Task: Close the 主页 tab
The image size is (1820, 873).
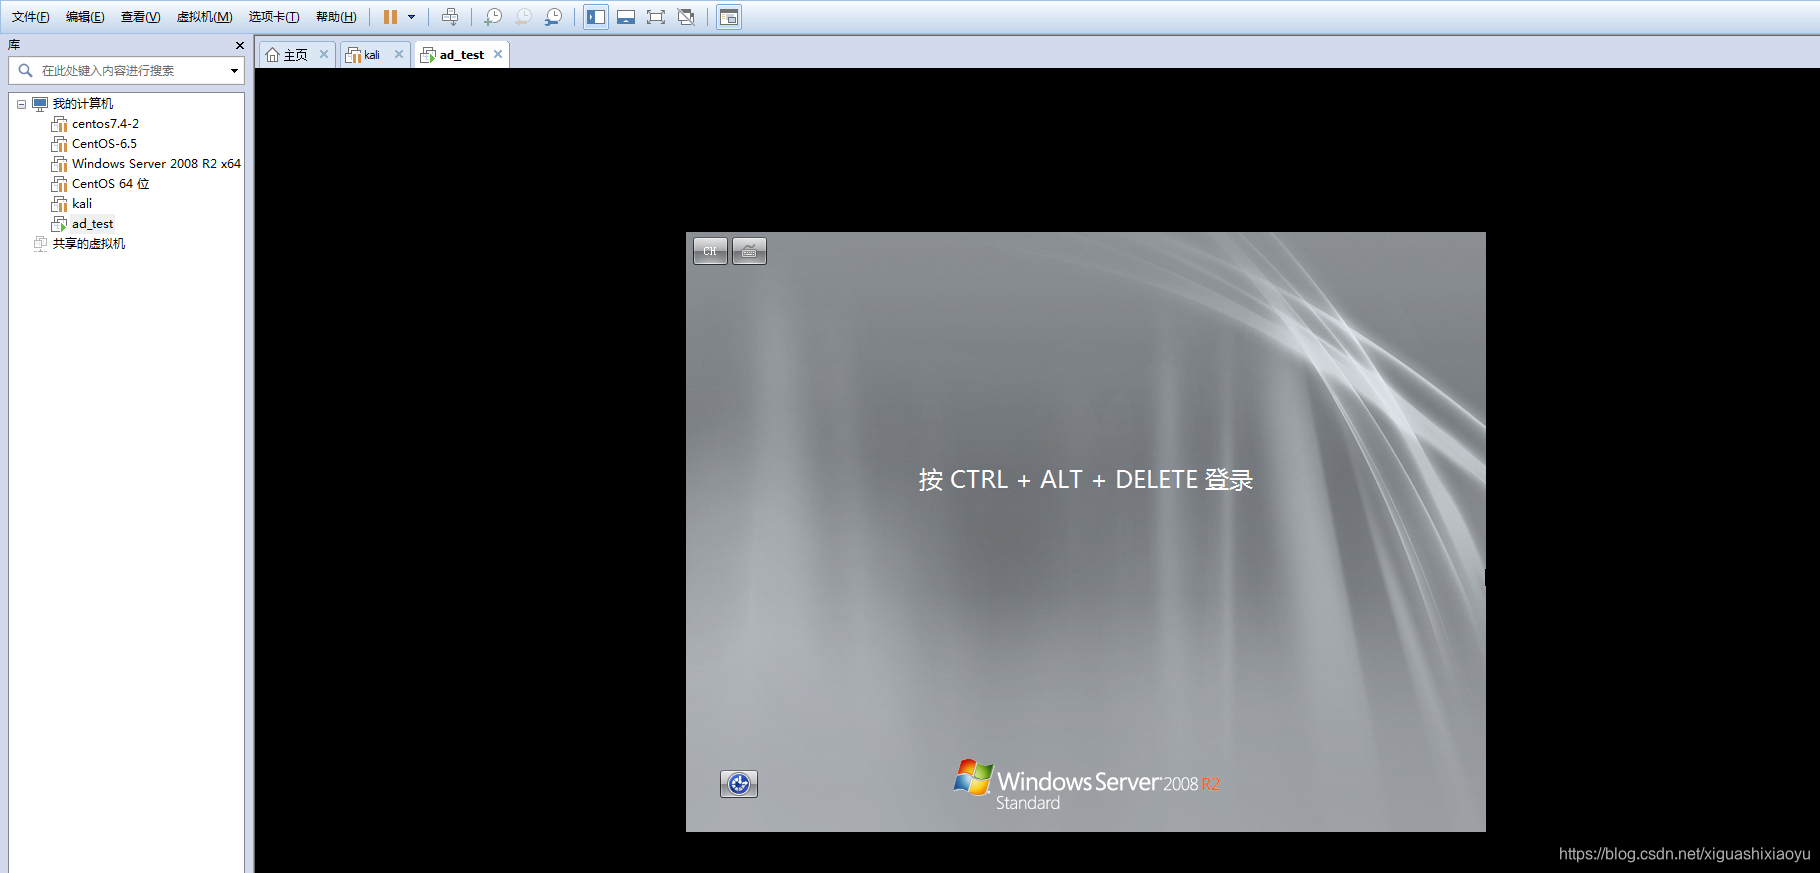Action: point(324,54)
